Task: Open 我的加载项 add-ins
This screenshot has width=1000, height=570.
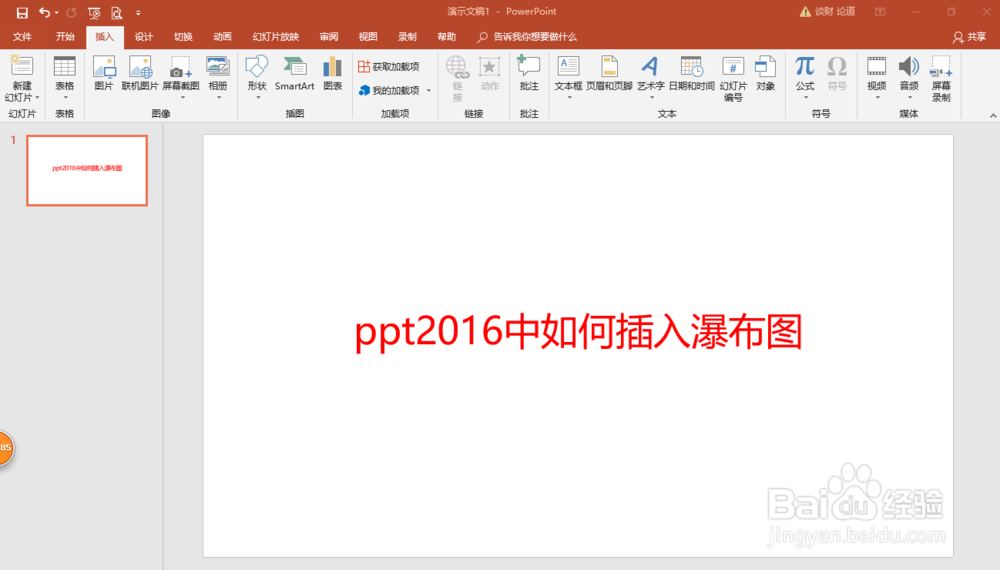Action: click(390, 91)
